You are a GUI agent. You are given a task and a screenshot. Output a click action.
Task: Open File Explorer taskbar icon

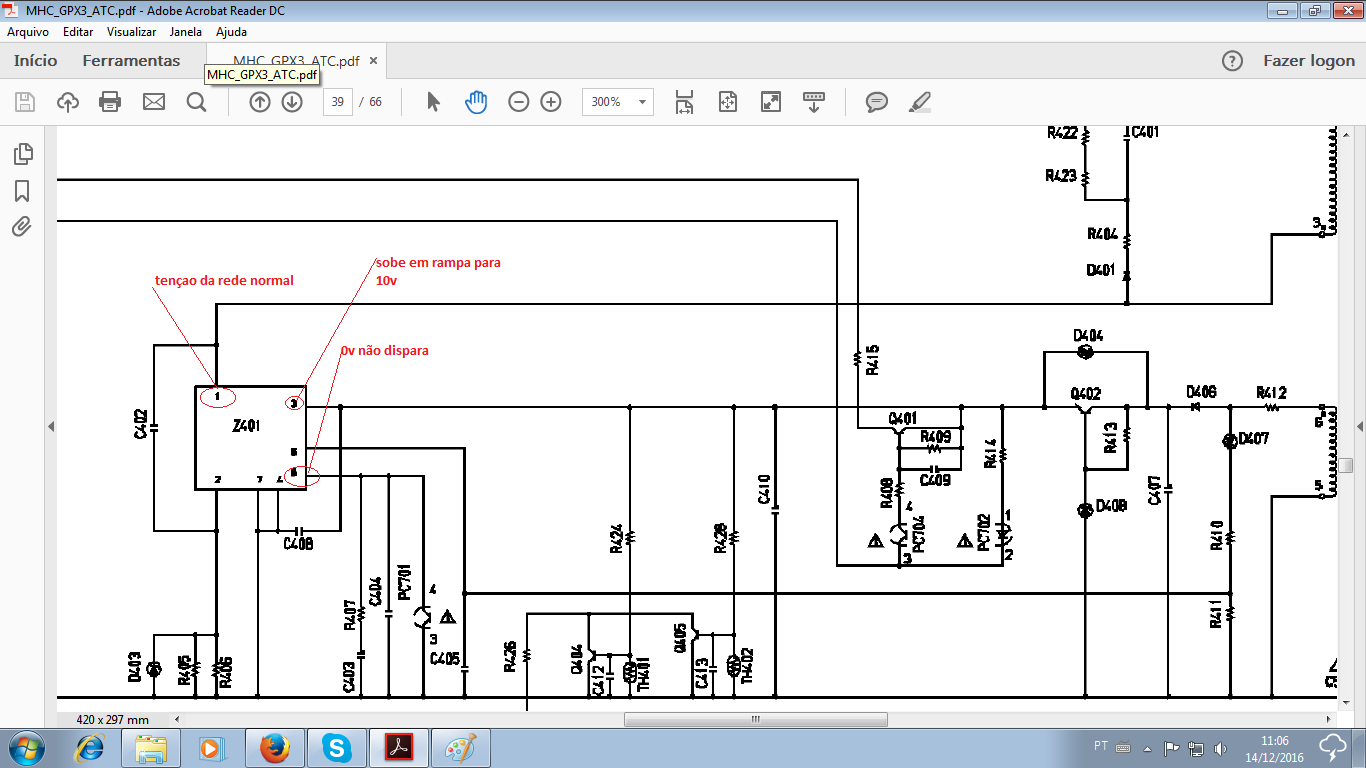[x=151, y=748]
